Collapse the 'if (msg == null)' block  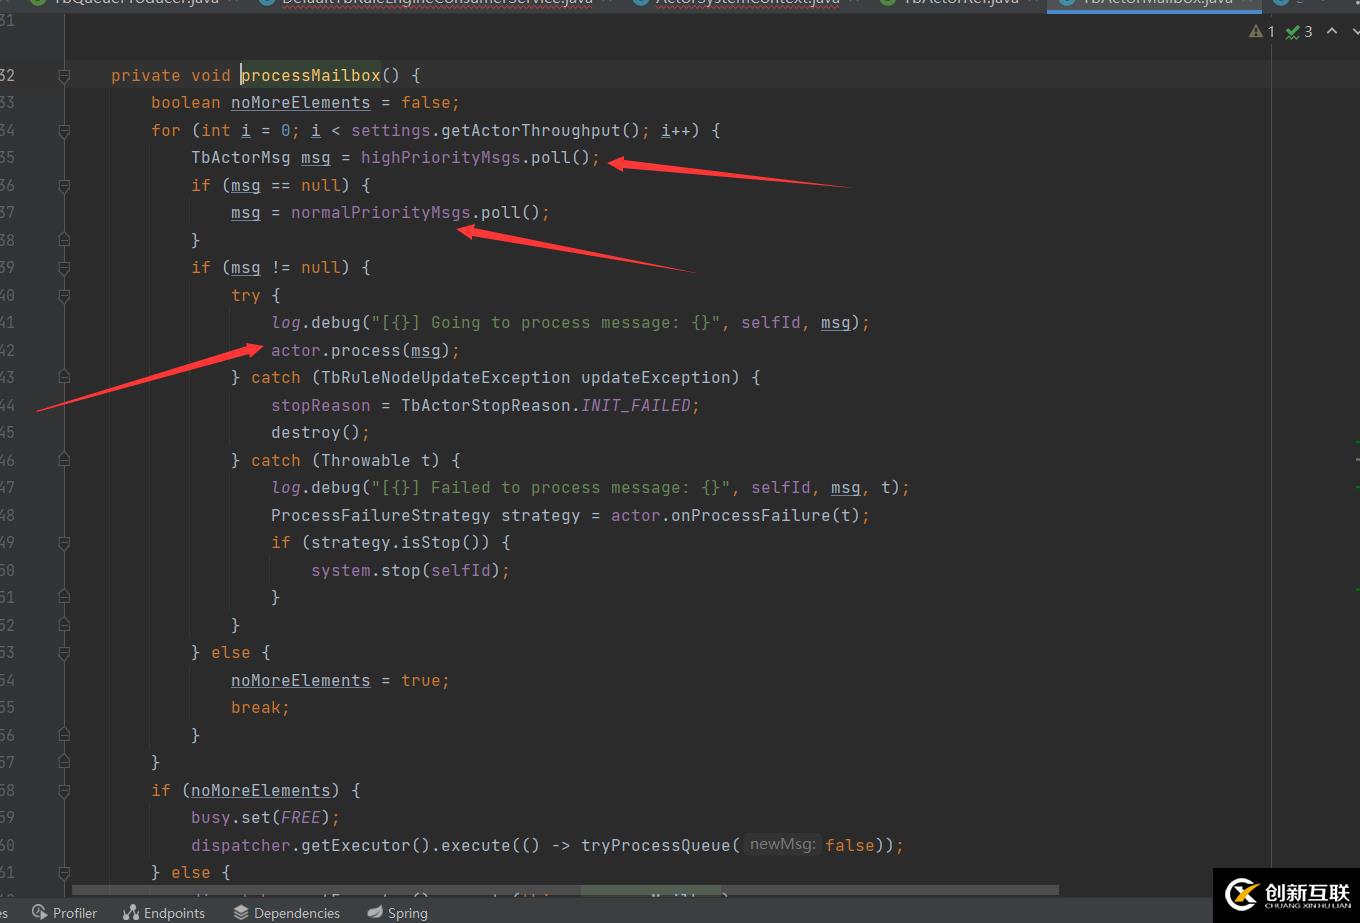[64, 185]
